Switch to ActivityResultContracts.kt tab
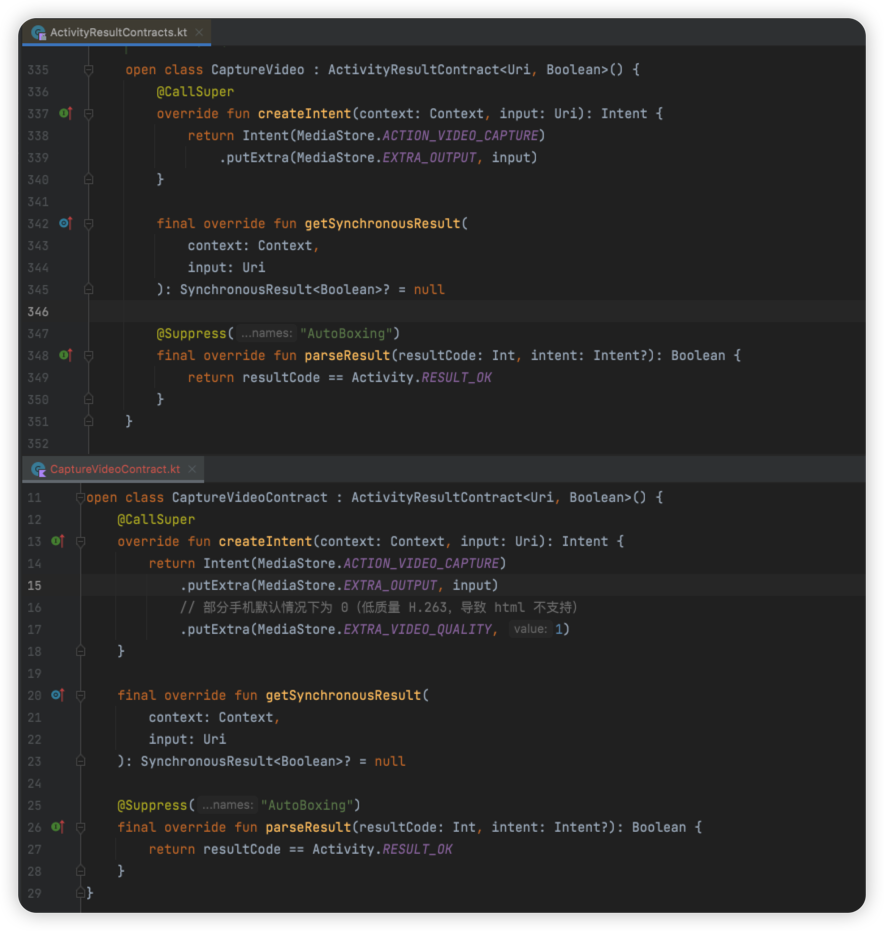The width and height of the screenshot is (884, 931). click(x=118, y=33)
